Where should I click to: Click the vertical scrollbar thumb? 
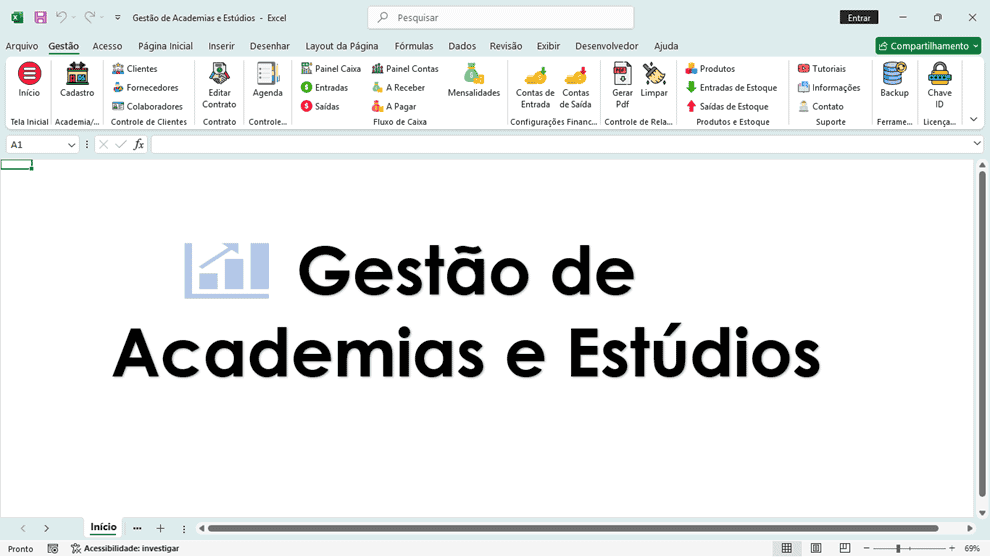click(x=982, y=334)
